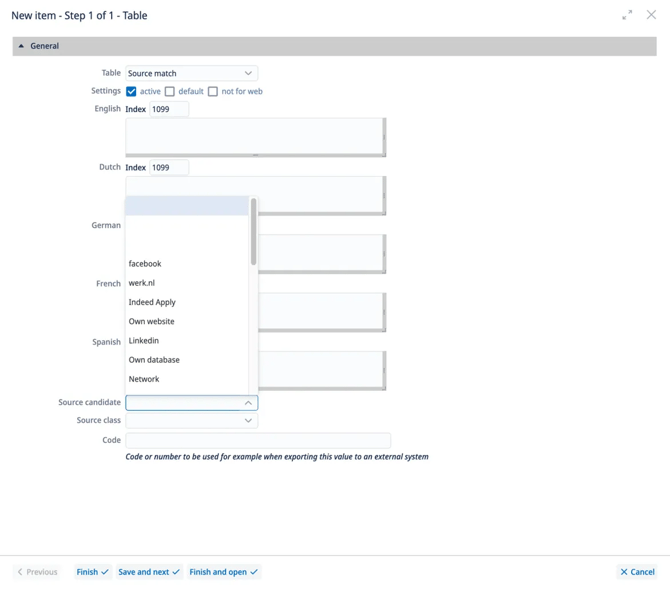Pick Indeed Apply option
The image size is (670, 592).
pyautogui.click(x=152, y=302)
